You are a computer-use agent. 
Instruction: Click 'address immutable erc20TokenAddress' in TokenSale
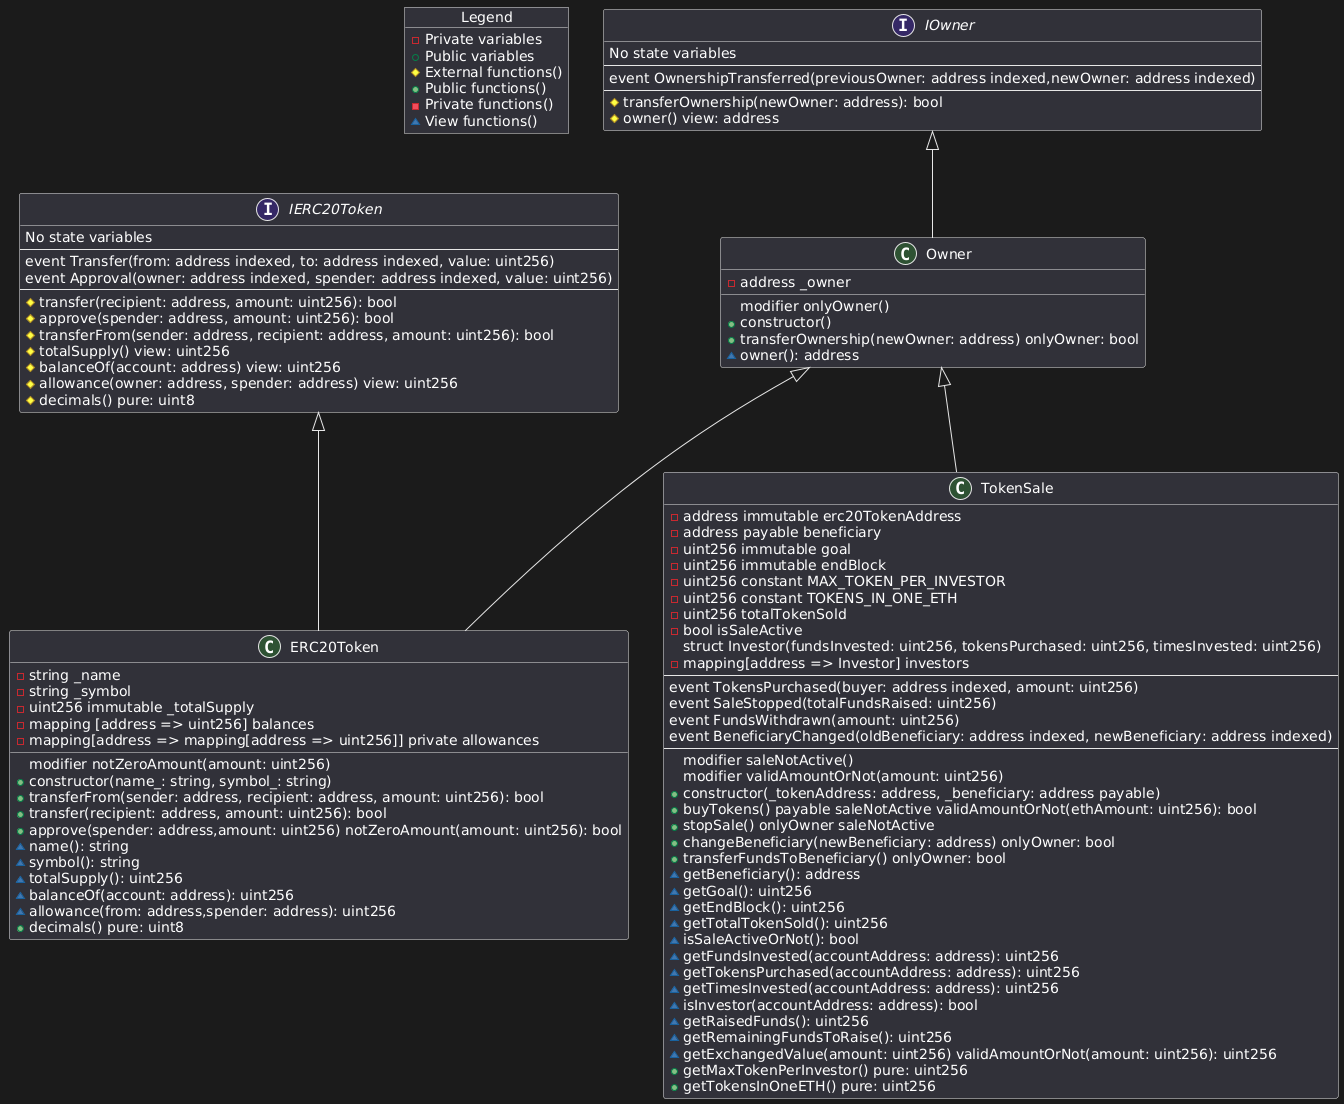(x=822, y=517)
